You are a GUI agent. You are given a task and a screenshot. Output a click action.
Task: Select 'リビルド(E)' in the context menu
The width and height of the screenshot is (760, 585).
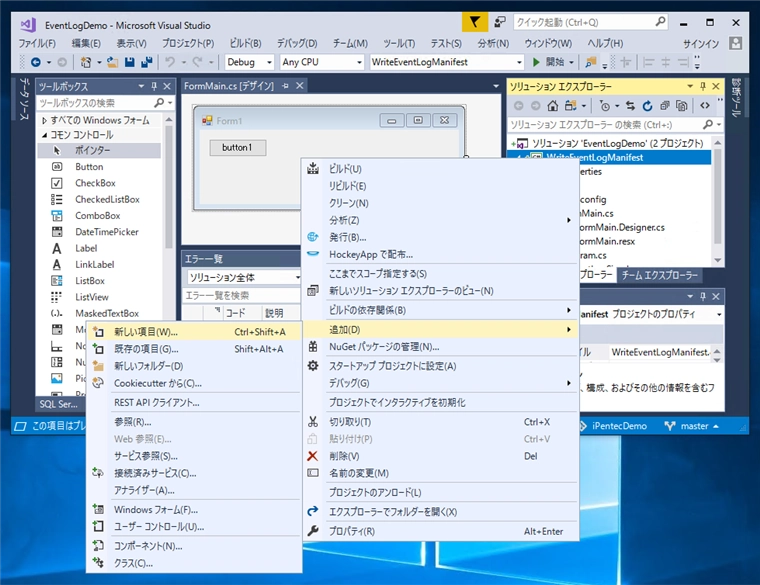pos(440,186)
